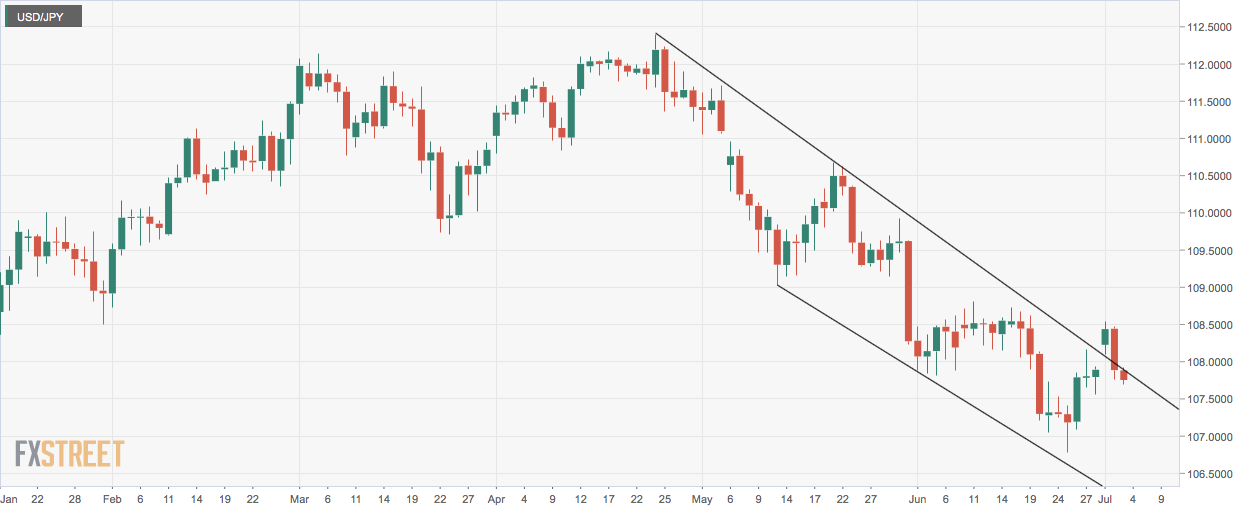This screenshot has width=1244, height=512.
Task: Click the Apr date axis label
Action: pyautogui.click(x=496, y=498)
